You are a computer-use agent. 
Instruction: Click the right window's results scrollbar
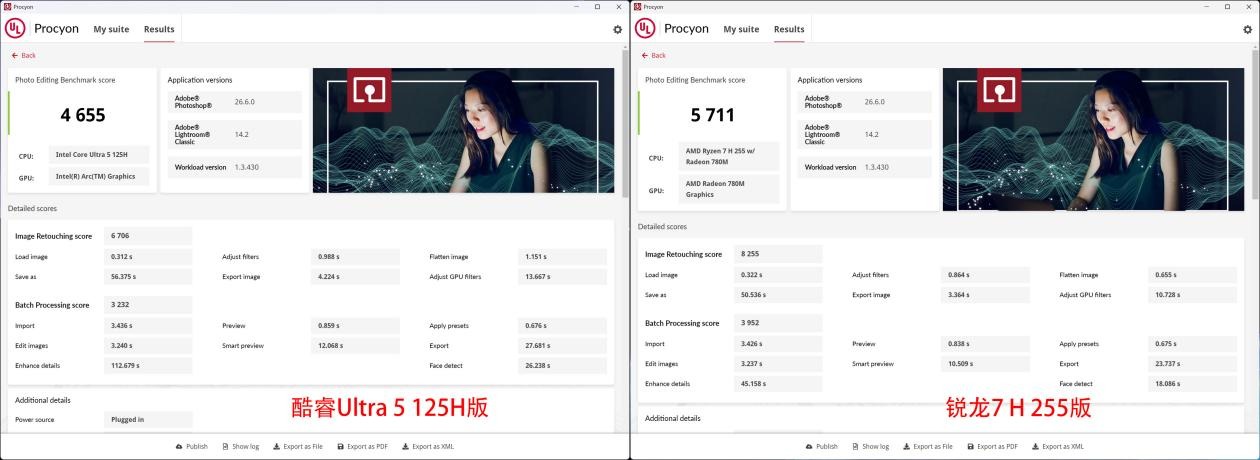point(1255,127)
